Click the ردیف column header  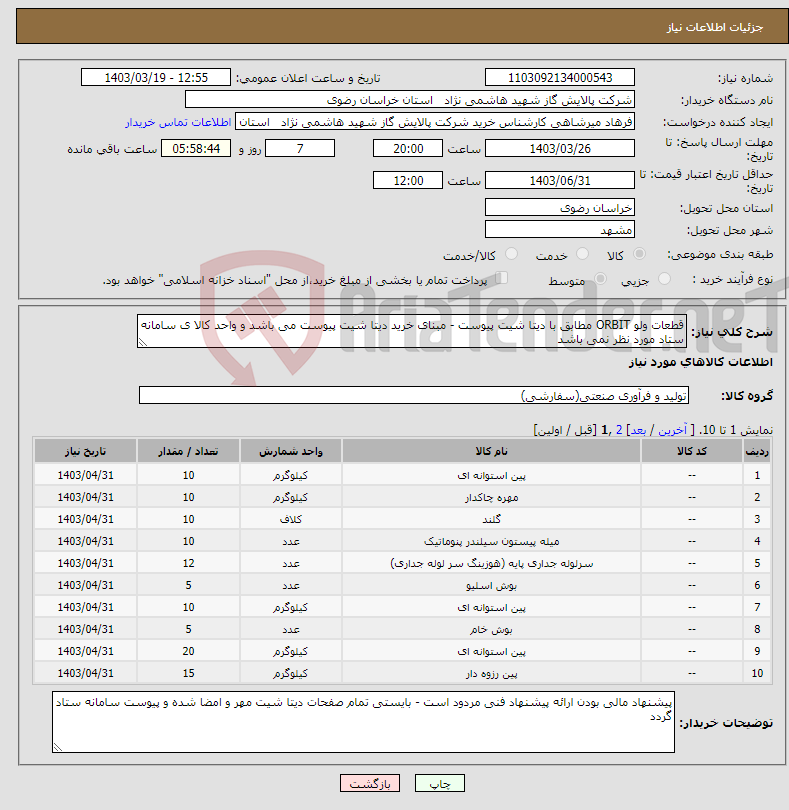tap(757, 451)
